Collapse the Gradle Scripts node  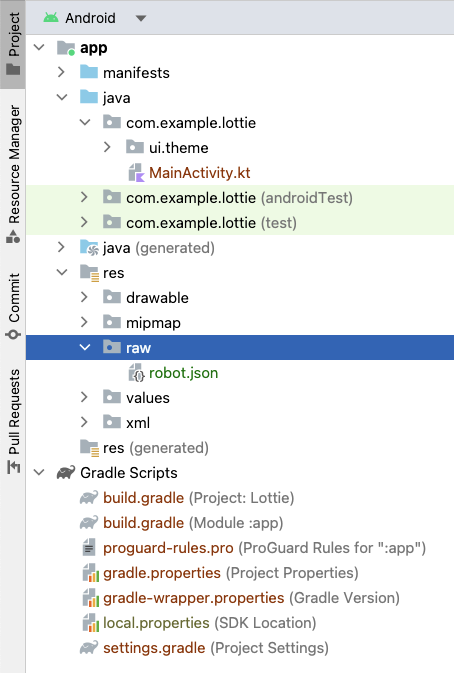point(39,473)
